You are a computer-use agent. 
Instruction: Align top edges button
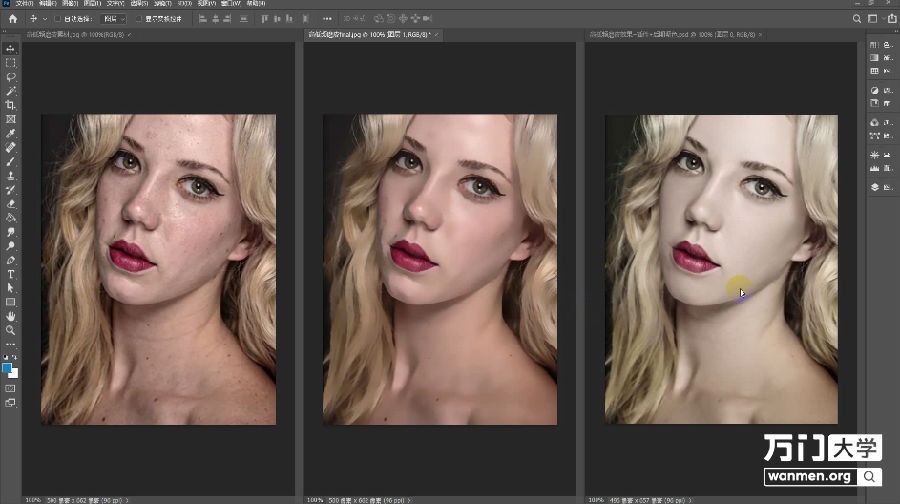(265, 19)
